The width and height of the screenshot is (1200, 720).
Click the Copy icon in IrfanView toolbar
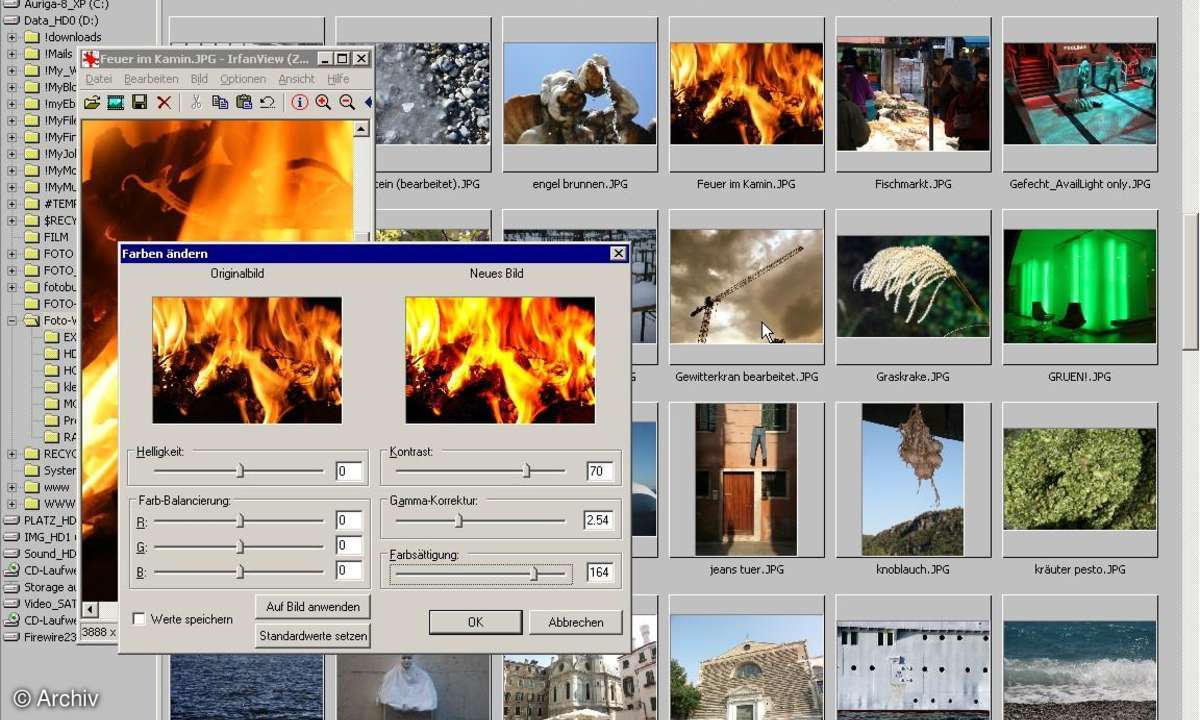(x=220, y=102)
